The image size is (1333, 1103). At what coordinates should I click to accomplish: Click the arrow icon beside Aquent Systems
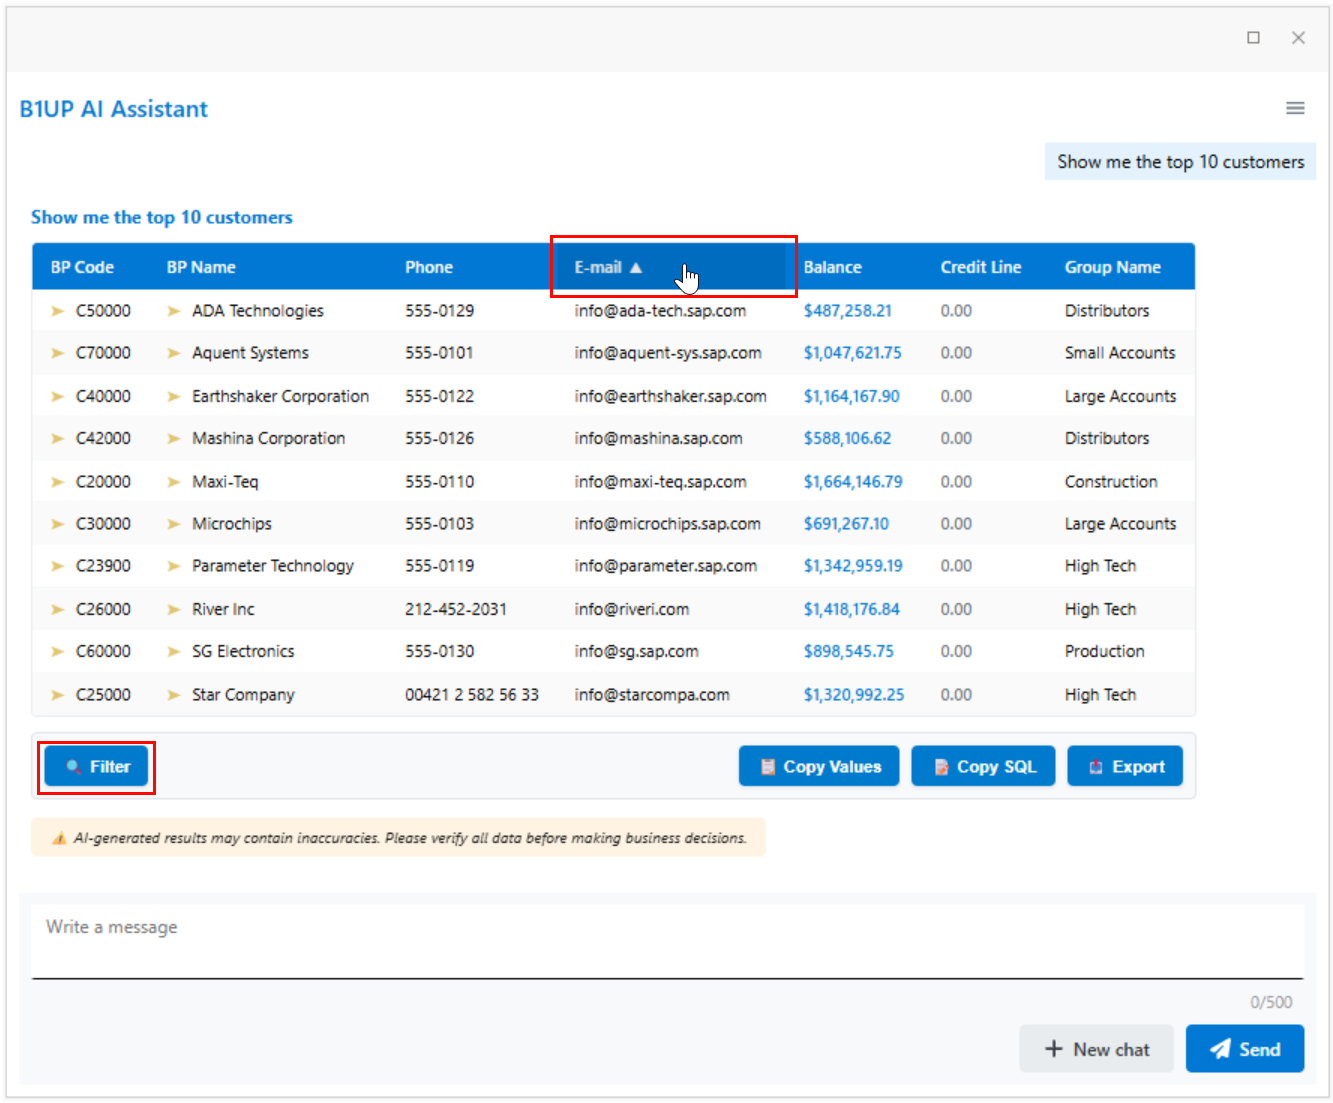pyautogui.click(x=174, y=353)
